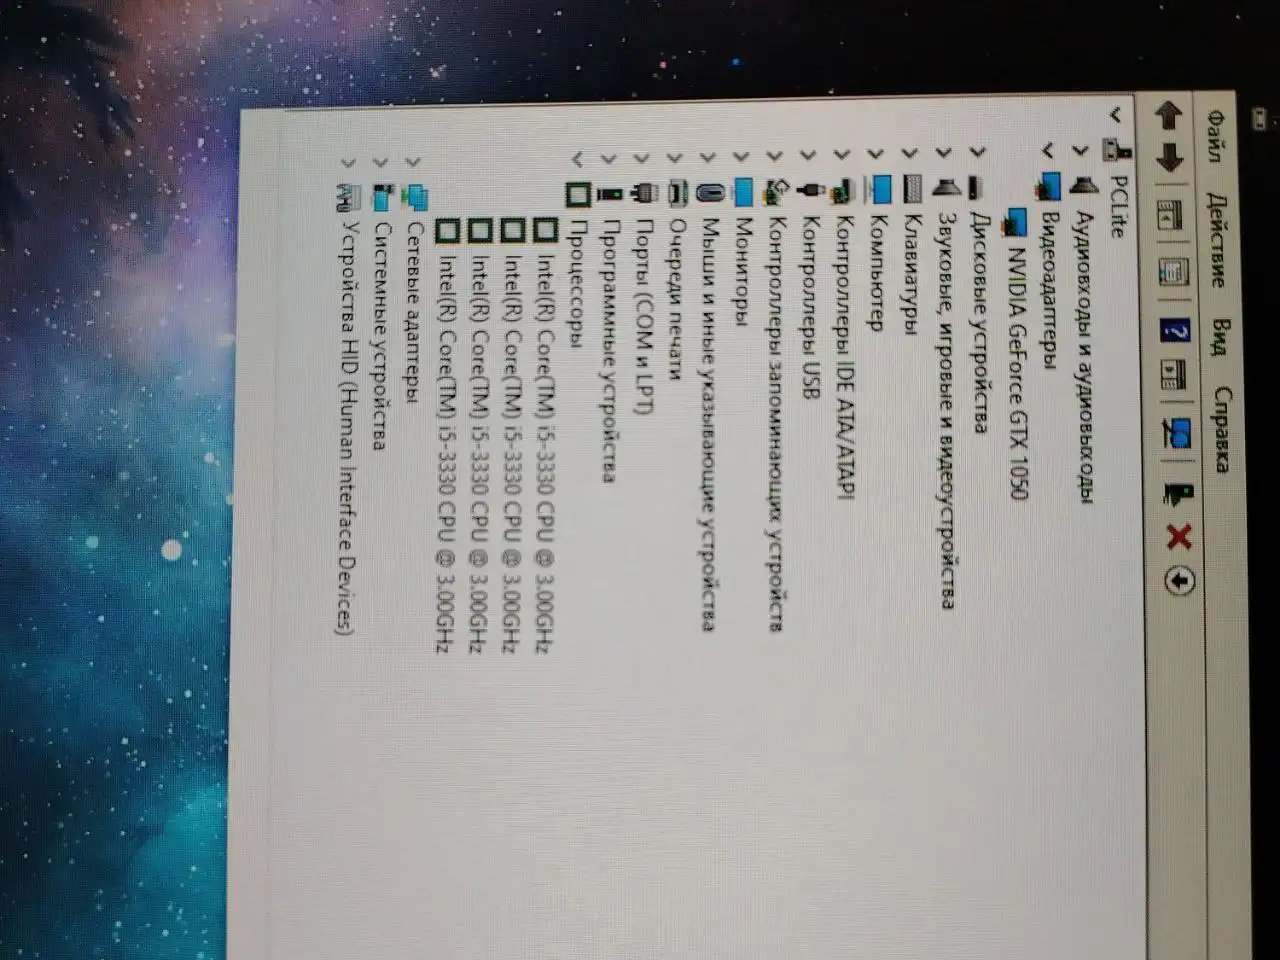1280x960 pixels.
Task: Expand the Сетевые адаптеры category
Action: click(413, 160)
